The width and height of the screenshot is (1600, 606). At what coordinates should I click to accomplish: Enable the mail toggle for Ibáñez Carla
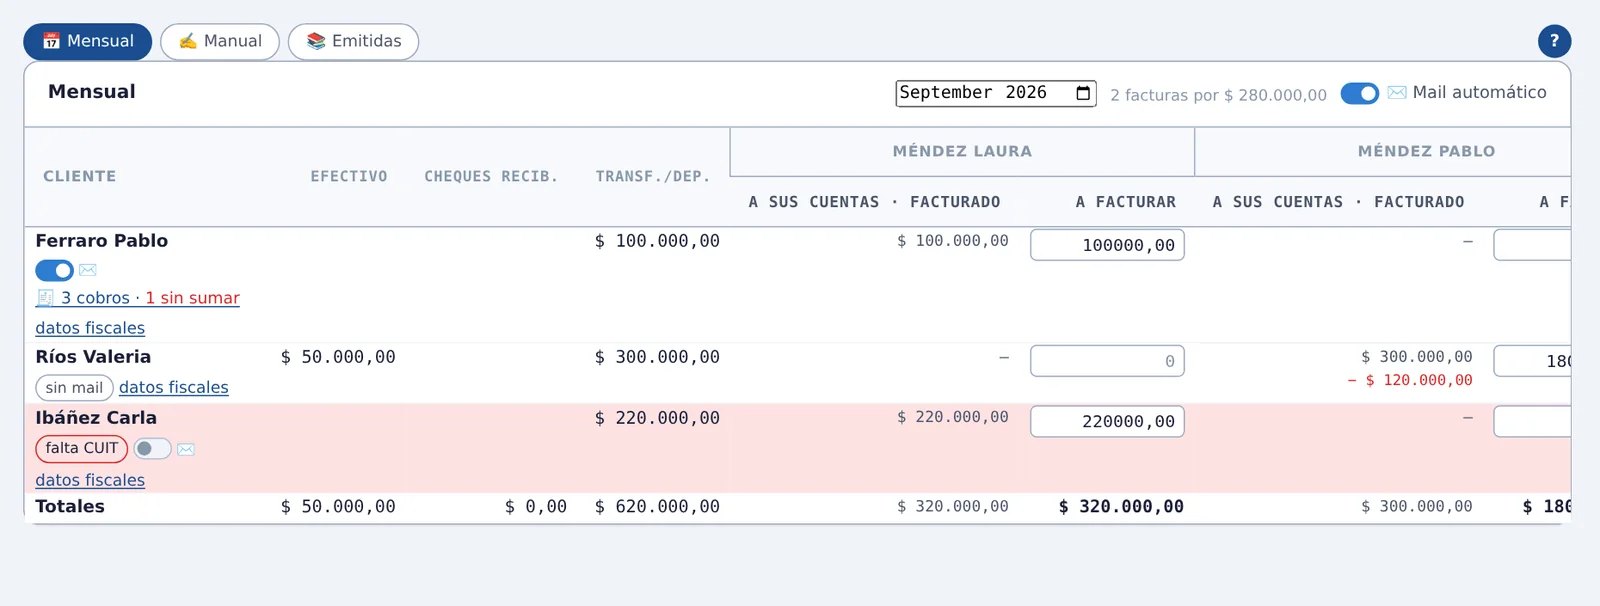[152, 449]
